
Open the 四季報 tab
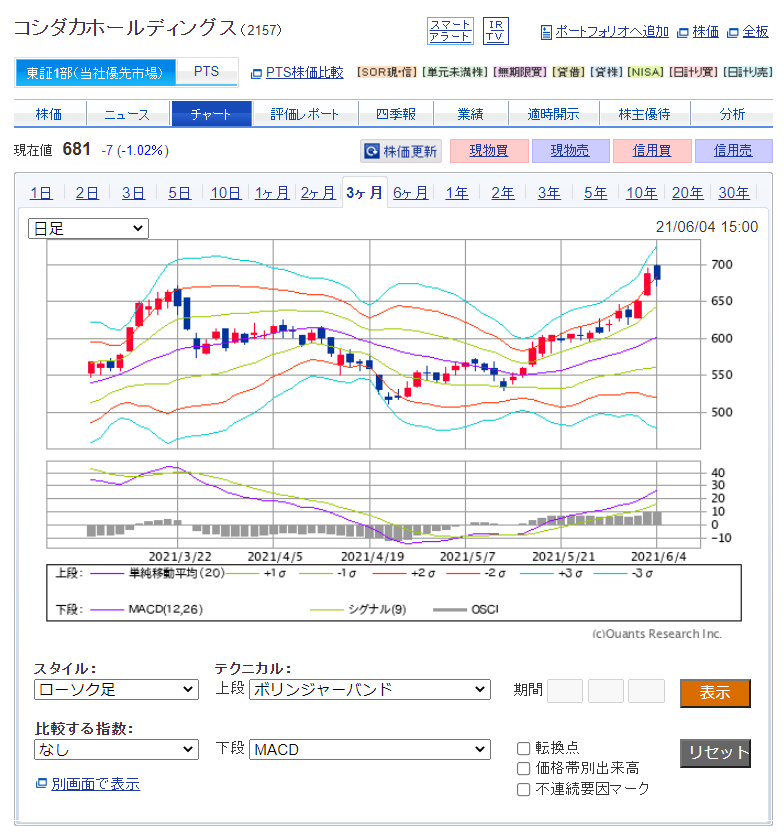pyautogui.click(x=396, y=114)
